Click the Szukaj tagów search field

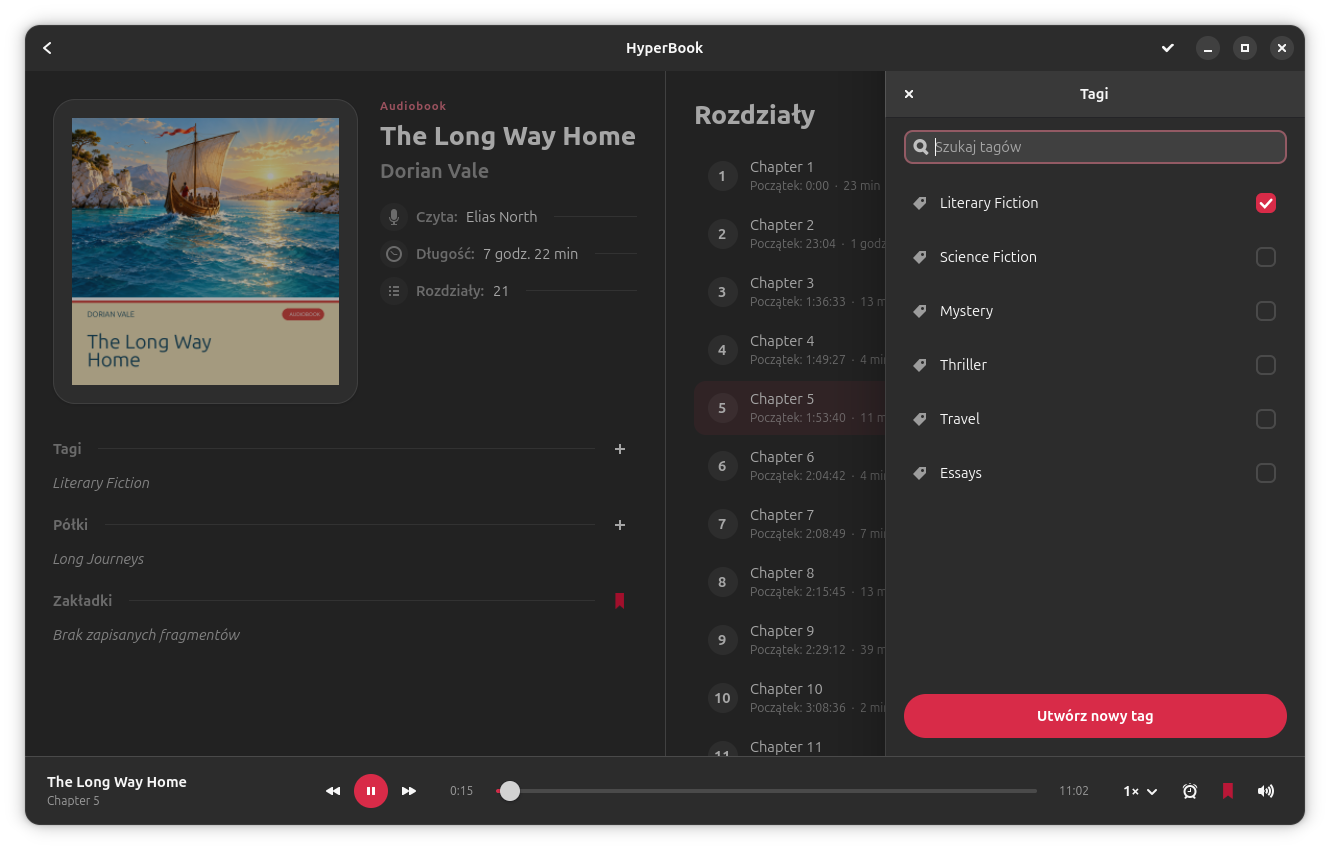coord(1095,147)
